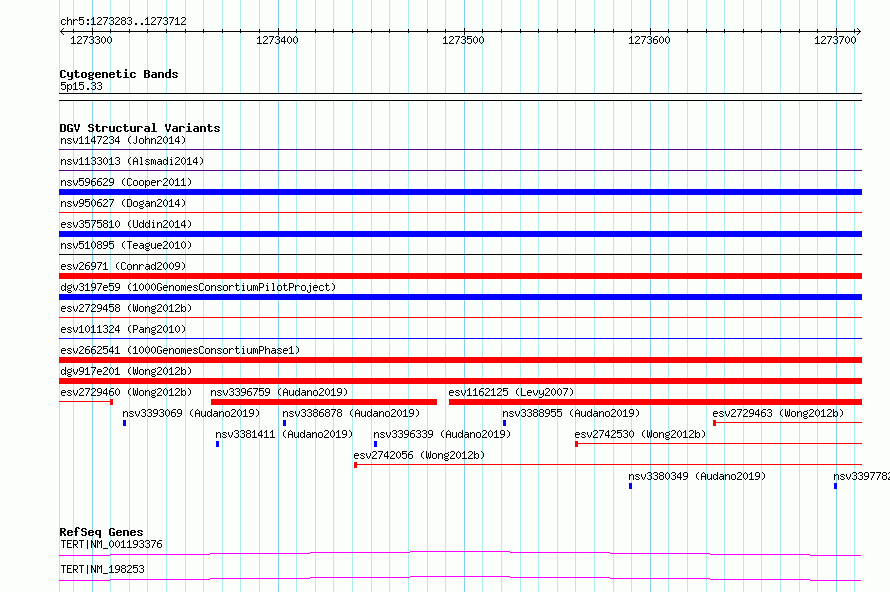The image size is (890, 592).
Task: Click the esv3575810 (Uddin2014) blue bar
Action: pos(460,234)
